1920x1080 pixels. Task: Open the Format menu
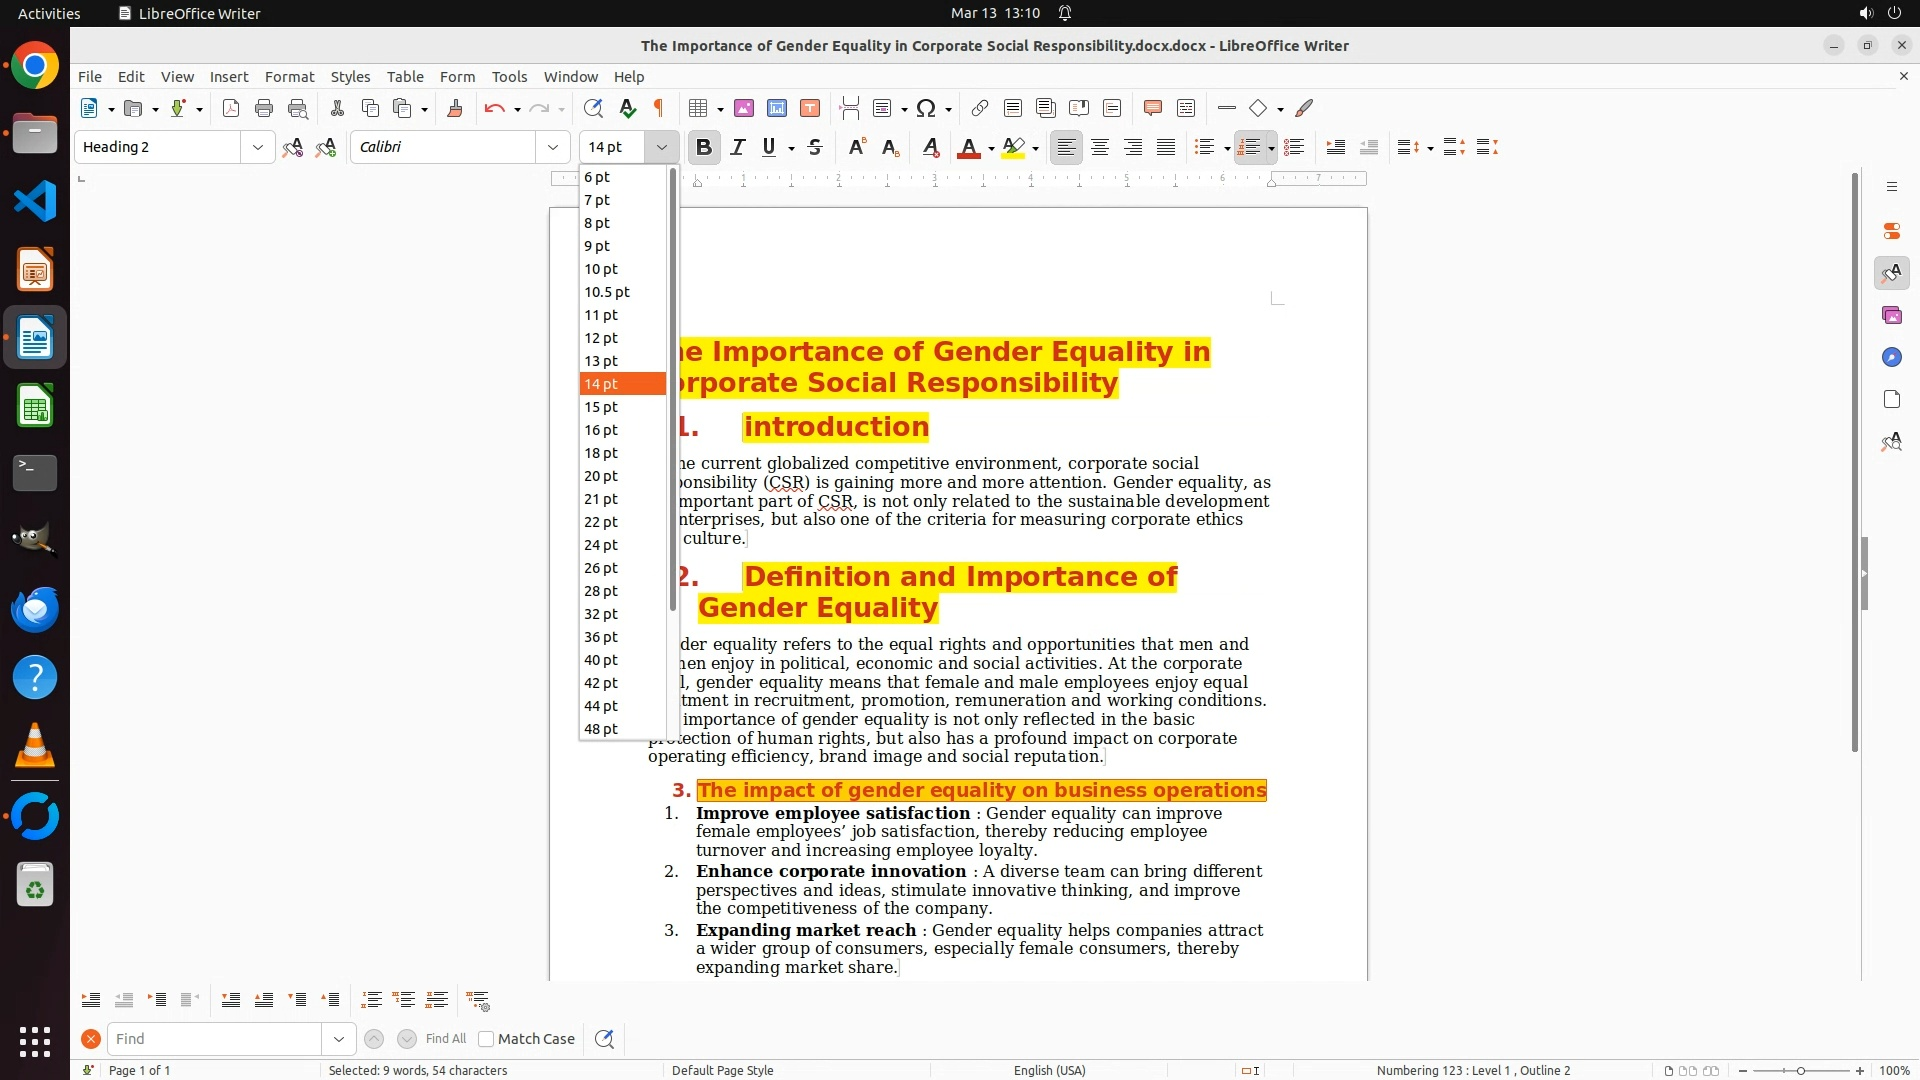tap(289, 76)
